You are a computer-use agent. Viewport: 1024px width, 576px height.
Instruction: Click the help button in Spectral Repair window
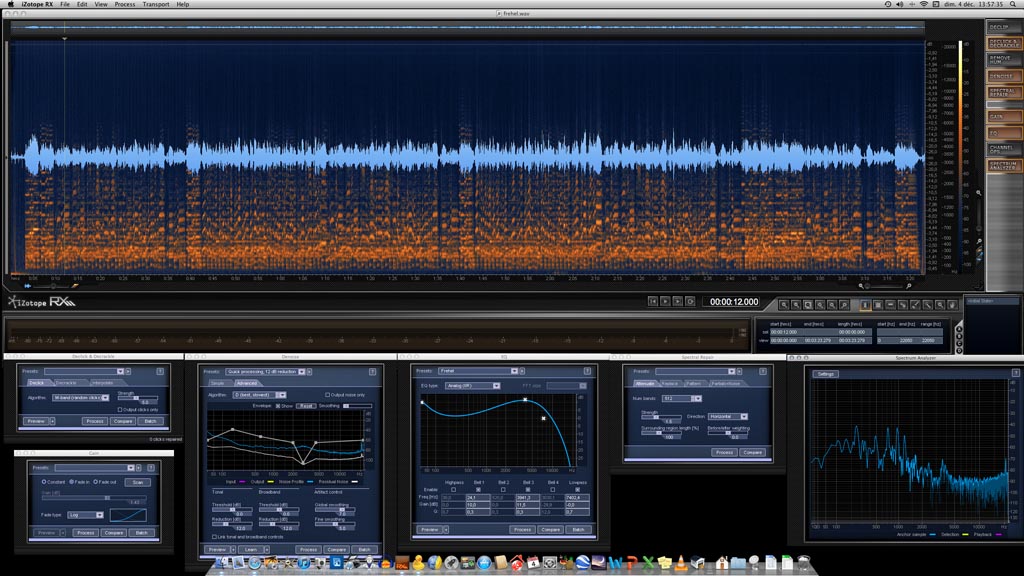point(762,371)
